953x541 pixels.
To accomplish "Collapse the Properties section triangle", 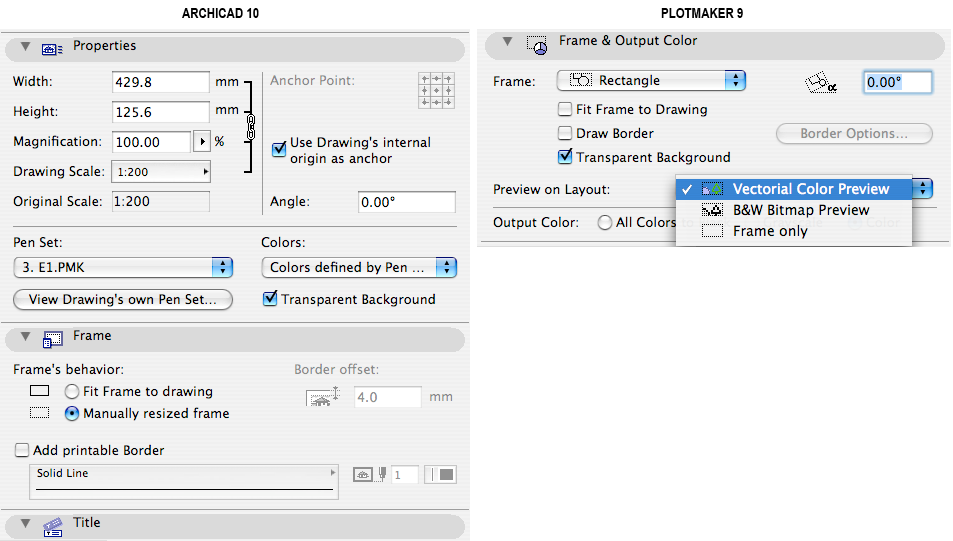I will [x=25, y=47].
